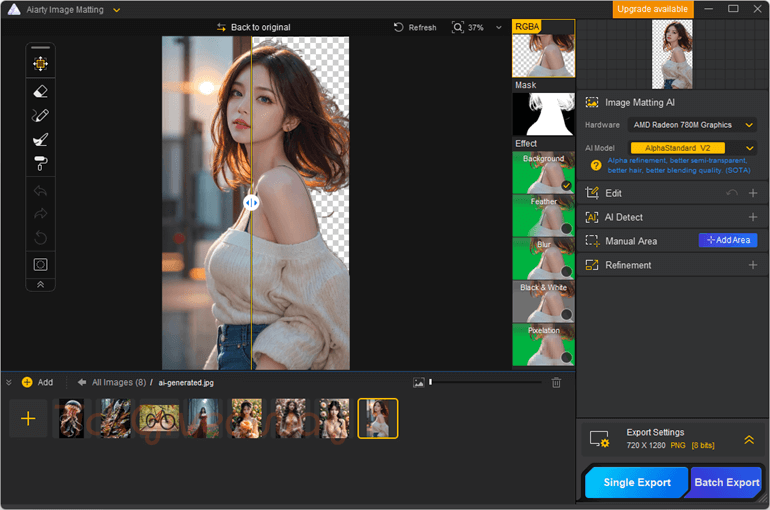Image resolution: width=770 pixels, height=510 pixels.
Task: Enable the Feather effect
Action: (566, 228)
